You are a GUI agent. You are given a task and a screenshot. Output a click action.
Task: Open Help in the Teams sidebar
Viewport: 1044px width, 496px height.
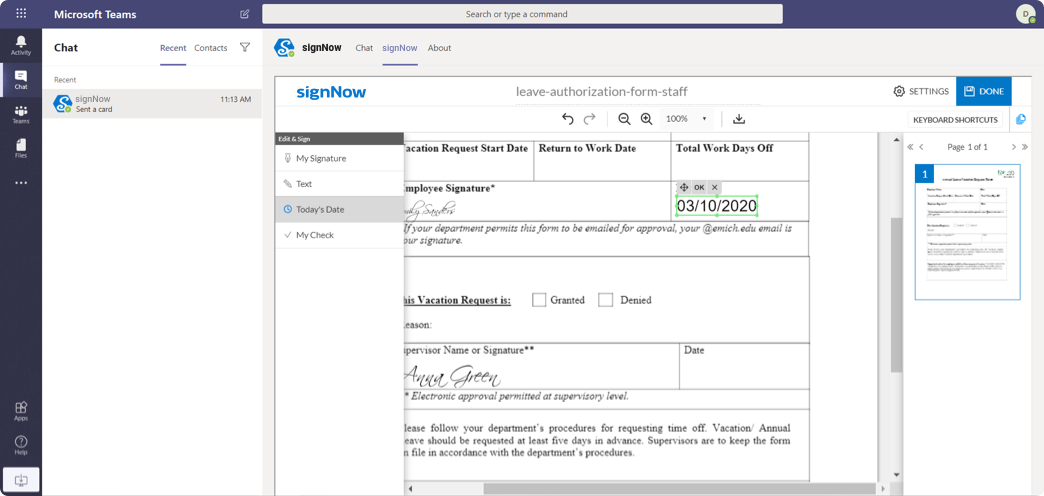[21, 445]
